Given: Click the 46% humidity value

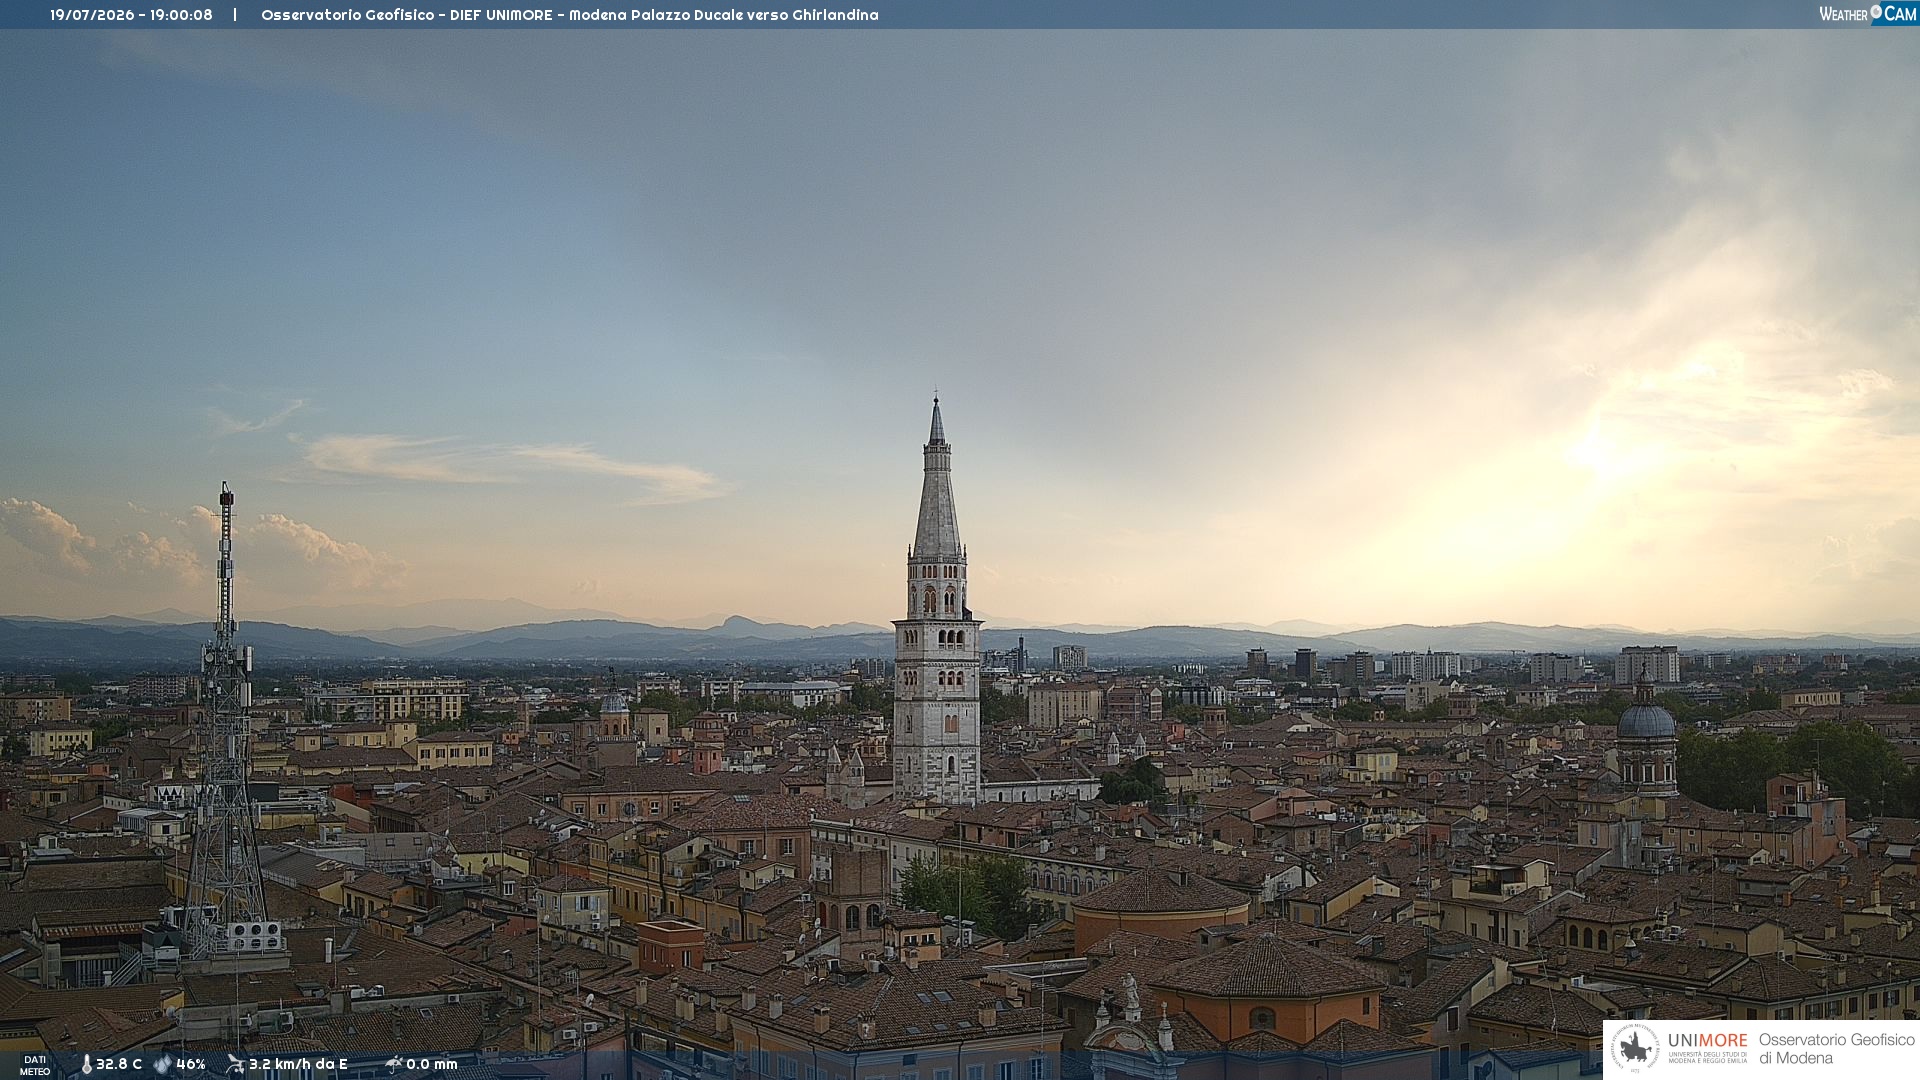Looking at the screenshot, I should point(191,1064).
